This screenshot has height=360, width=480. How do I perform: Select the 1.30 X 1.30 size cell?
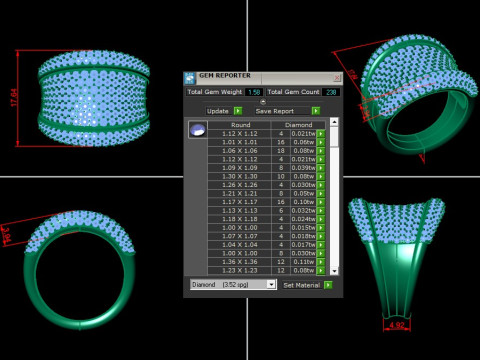pos(240,177)
